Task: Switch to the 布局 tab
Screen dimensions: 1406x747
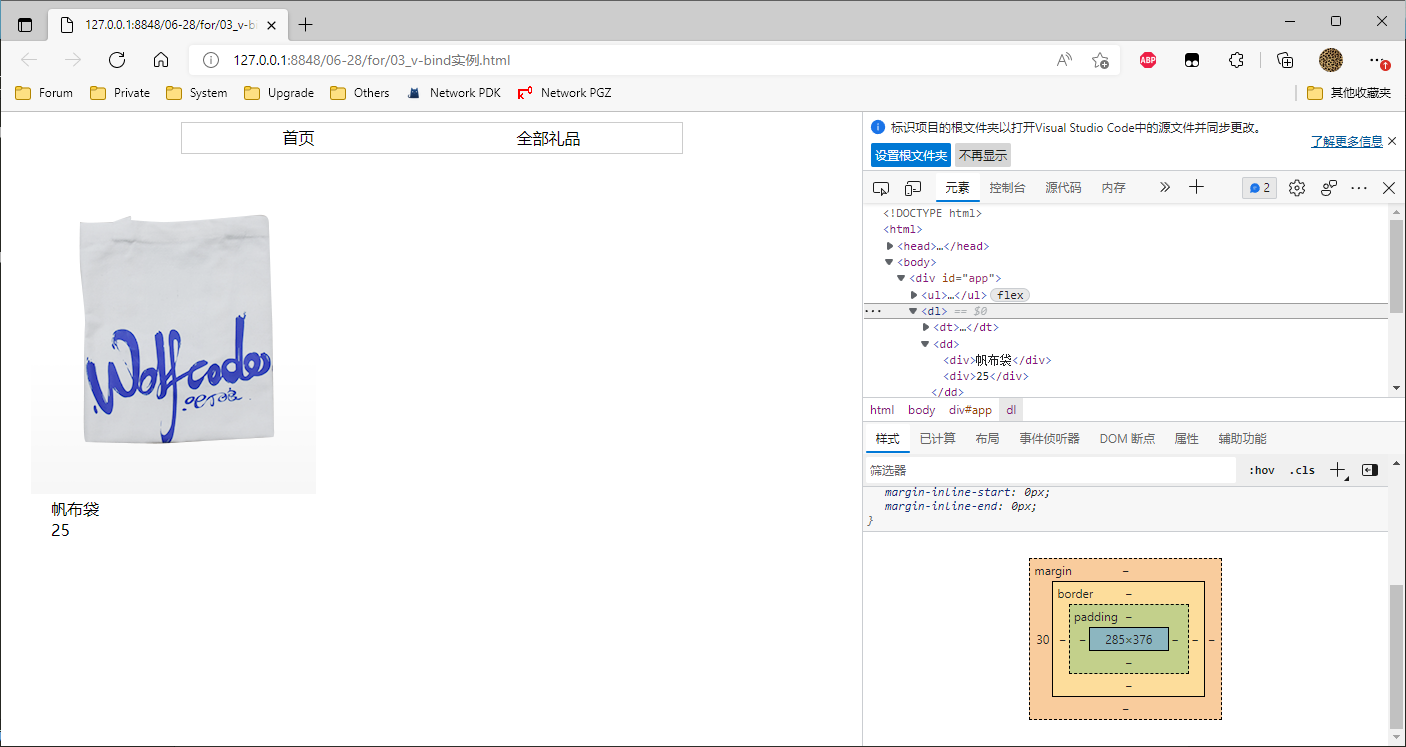Action: click(987, 439)
